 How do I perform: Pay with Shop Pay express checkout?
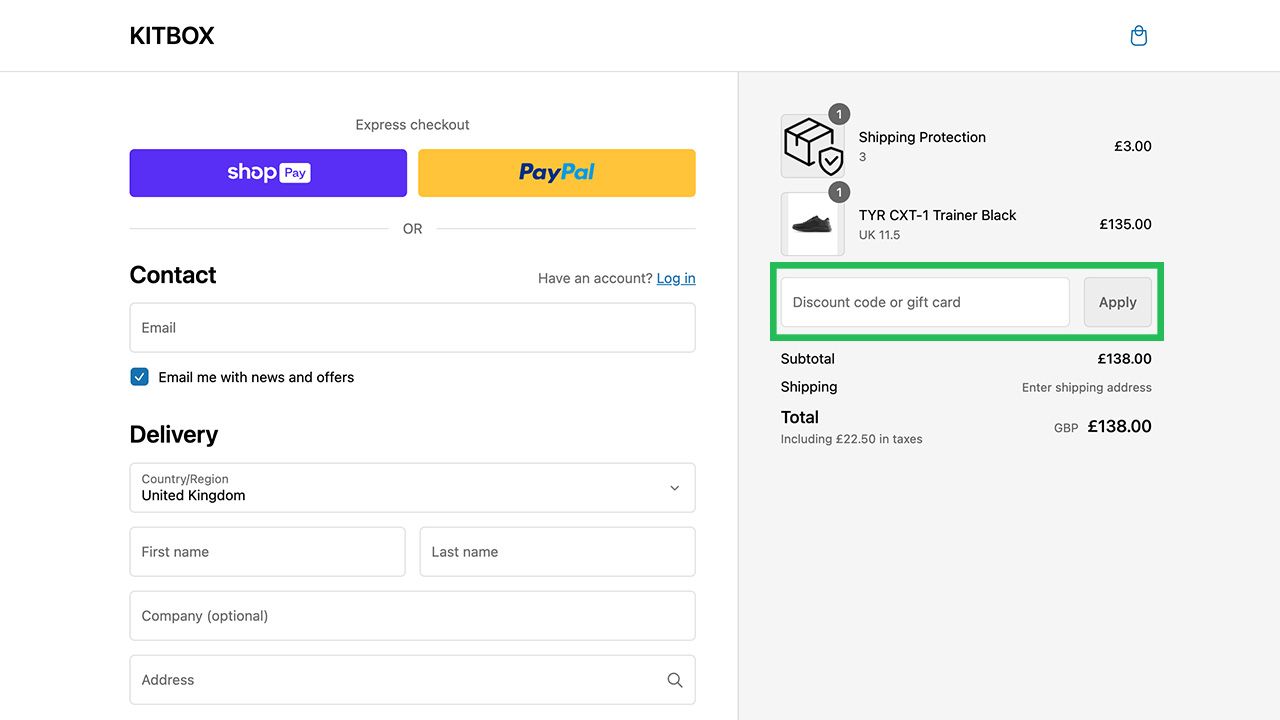[x=268, y=173]
